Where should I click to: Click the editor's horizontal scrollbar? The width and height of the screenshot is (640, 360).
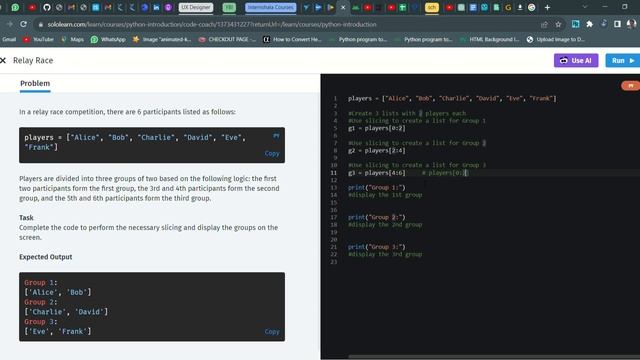pyautogui.click(x=494, y=357)
